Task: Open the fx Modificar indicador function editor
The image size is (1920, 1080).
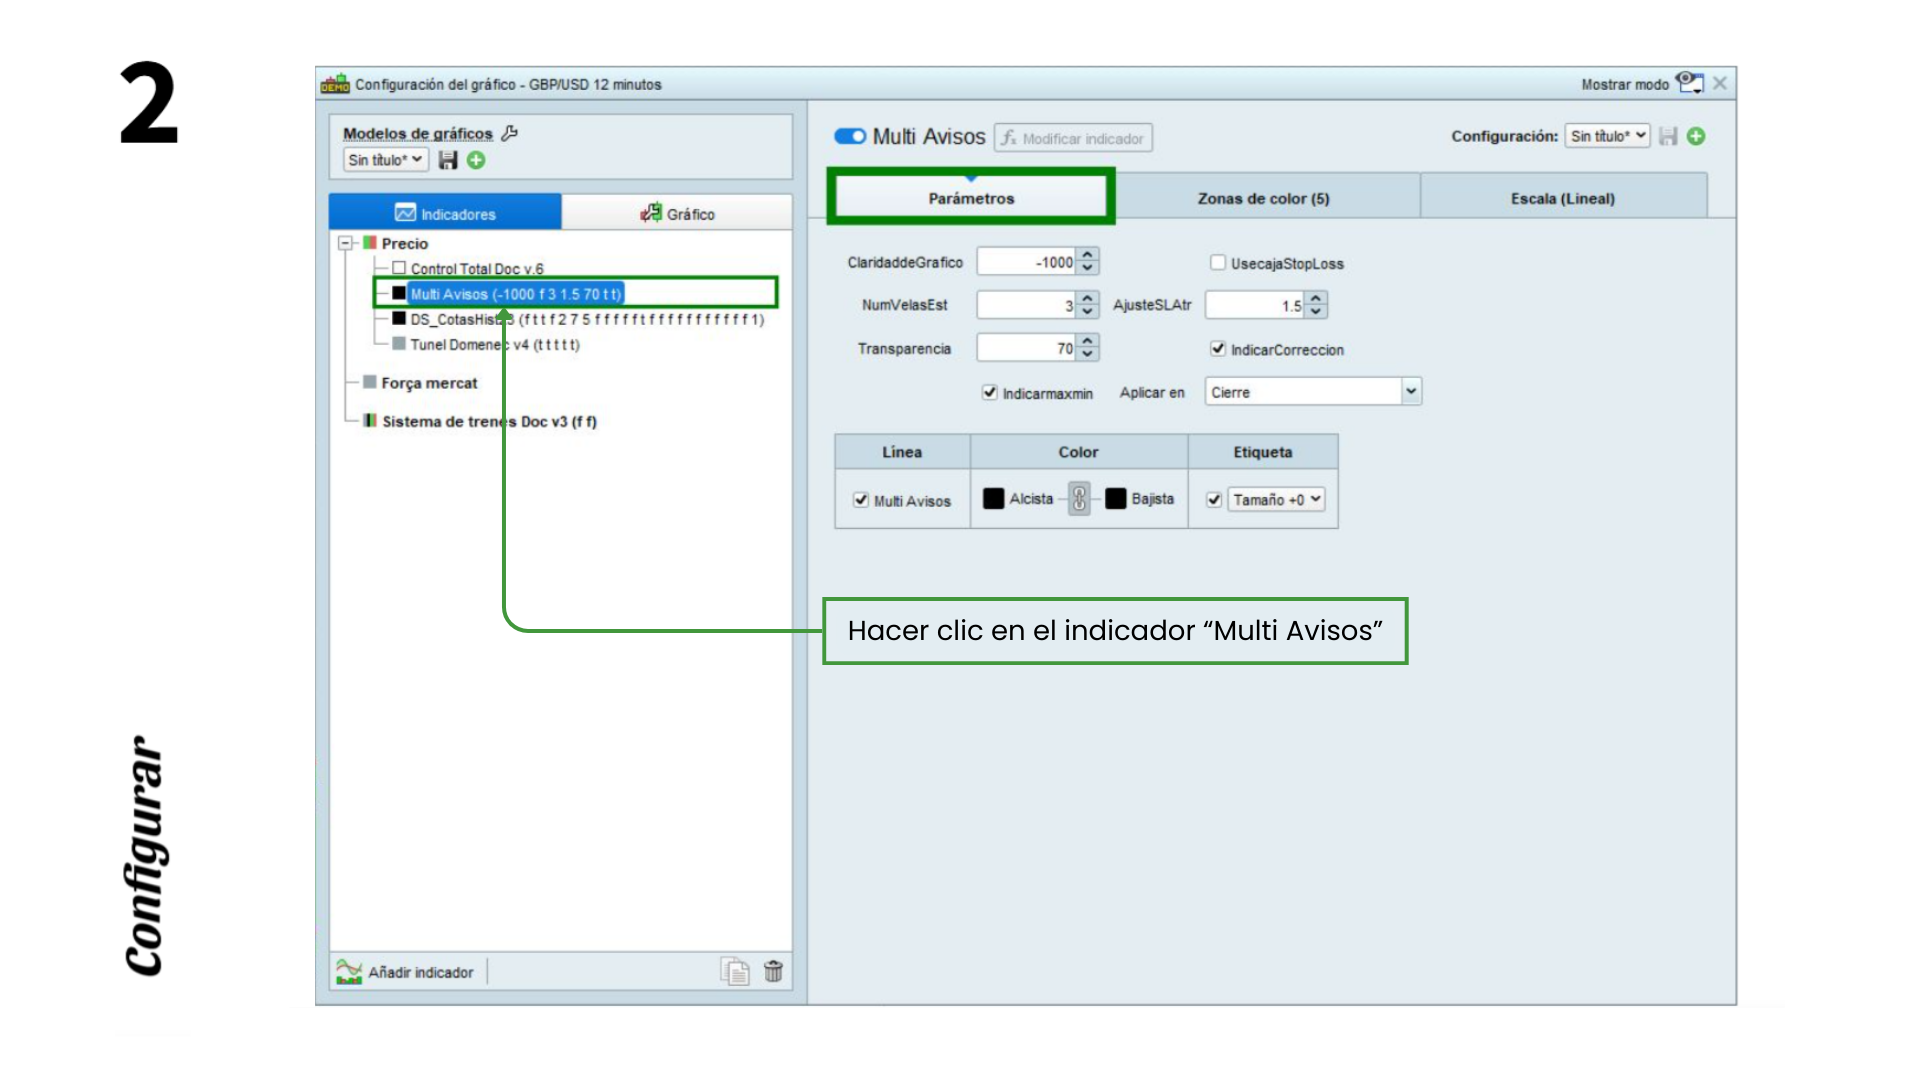Action: 1071,137
